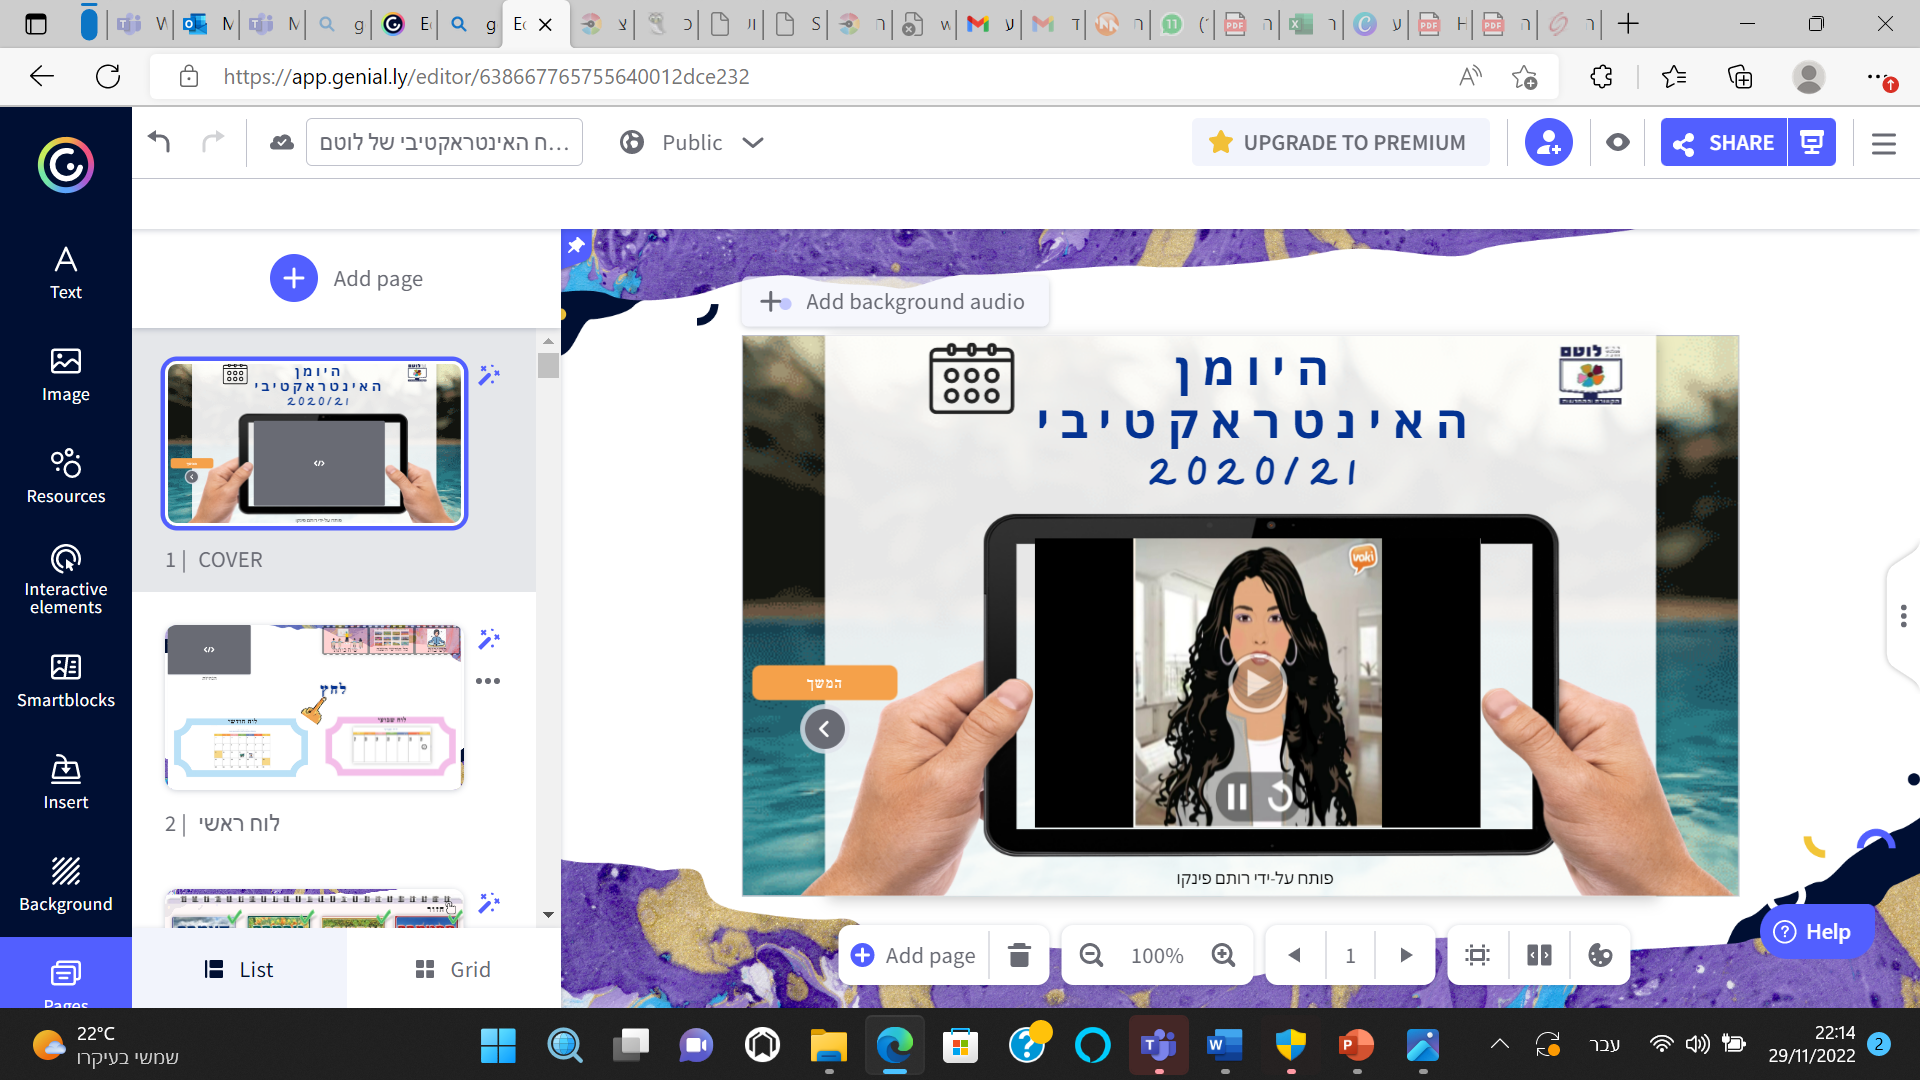Click the add collaborator icon
The height and width of the screenshot is (1080, 1920).
(1548, 143)
